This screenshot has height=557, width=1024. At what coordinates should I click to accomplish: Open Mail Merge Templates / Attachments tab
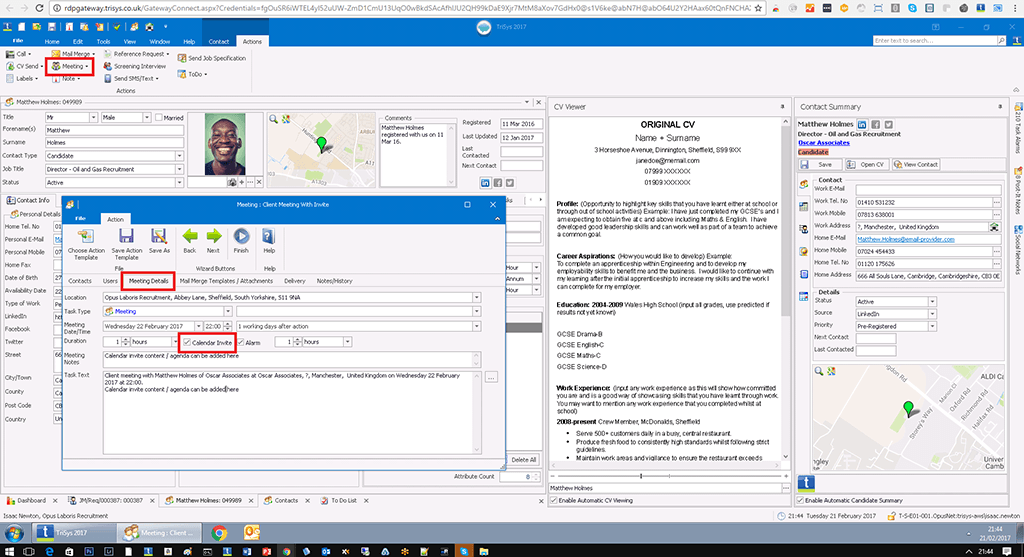[226, 281]
